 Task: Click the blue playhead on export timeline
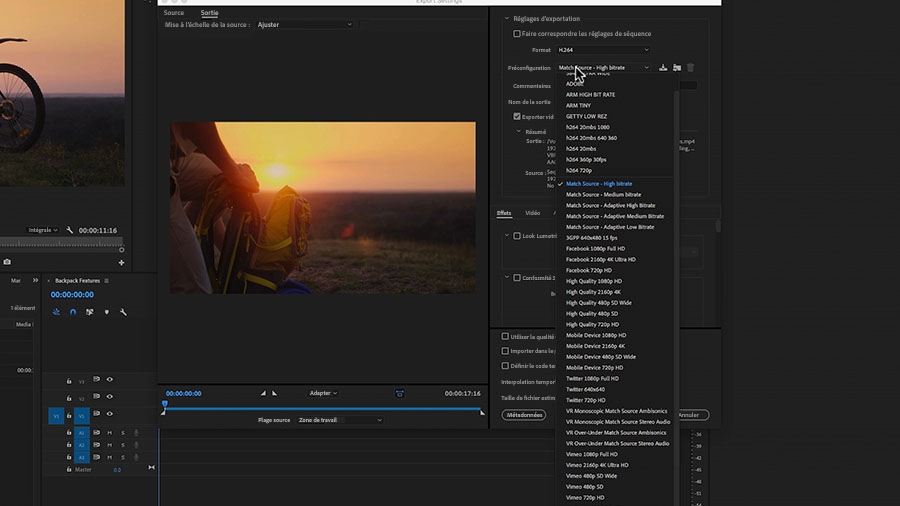[165, 405]
